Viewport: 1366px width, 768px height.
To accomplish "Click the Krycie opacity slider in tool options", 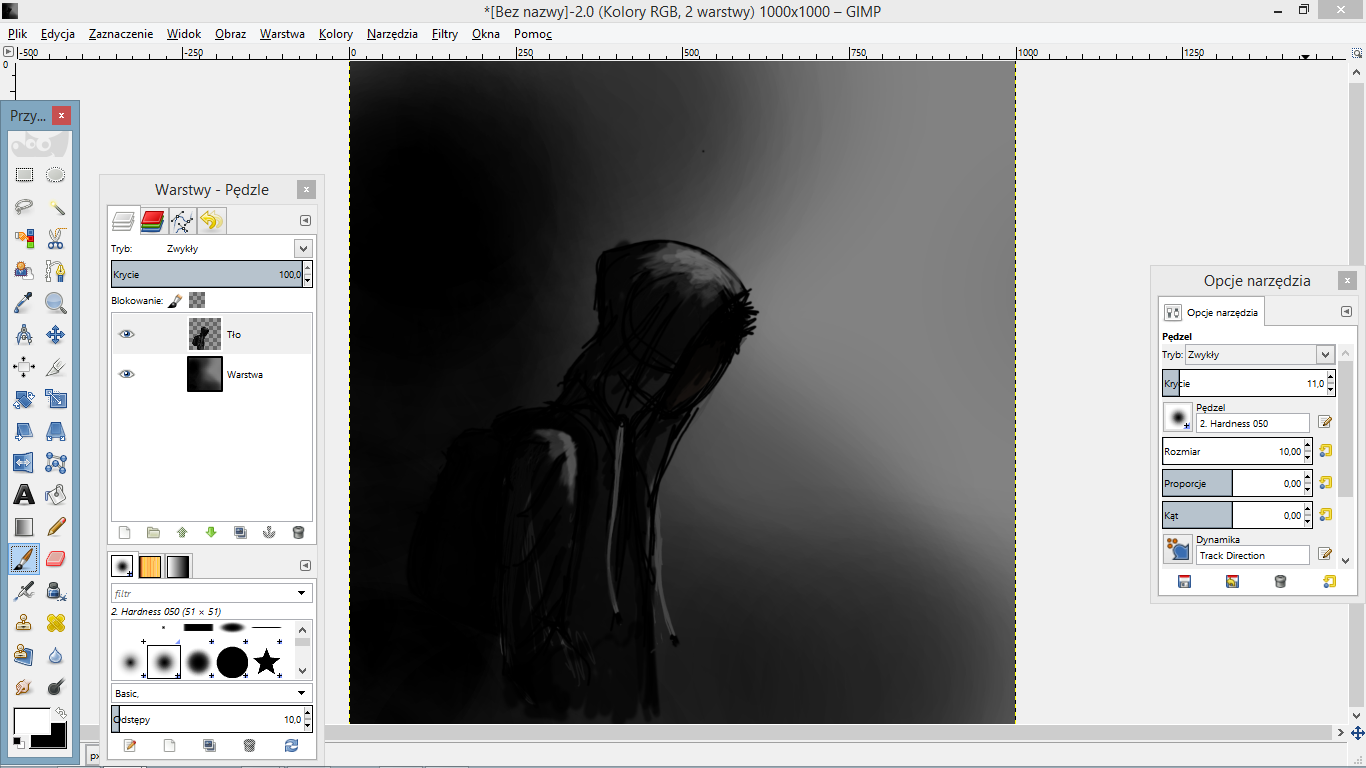I will pyautogui.click(x=1240, y=383).
